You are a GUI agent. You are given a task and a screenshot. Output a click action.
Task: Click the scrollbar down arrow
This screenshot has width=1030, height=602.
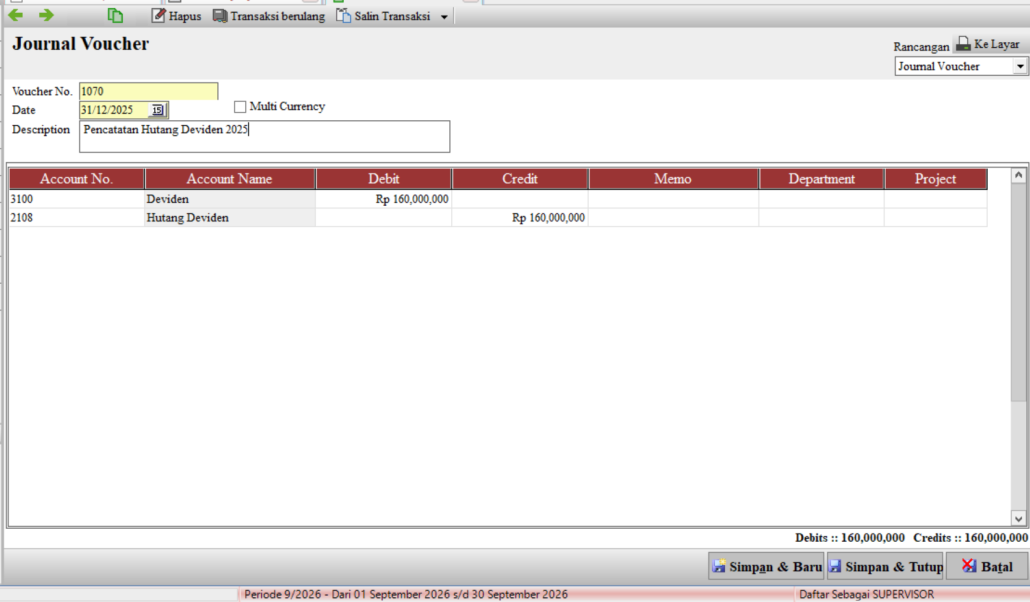click(x=1018, y=519)
